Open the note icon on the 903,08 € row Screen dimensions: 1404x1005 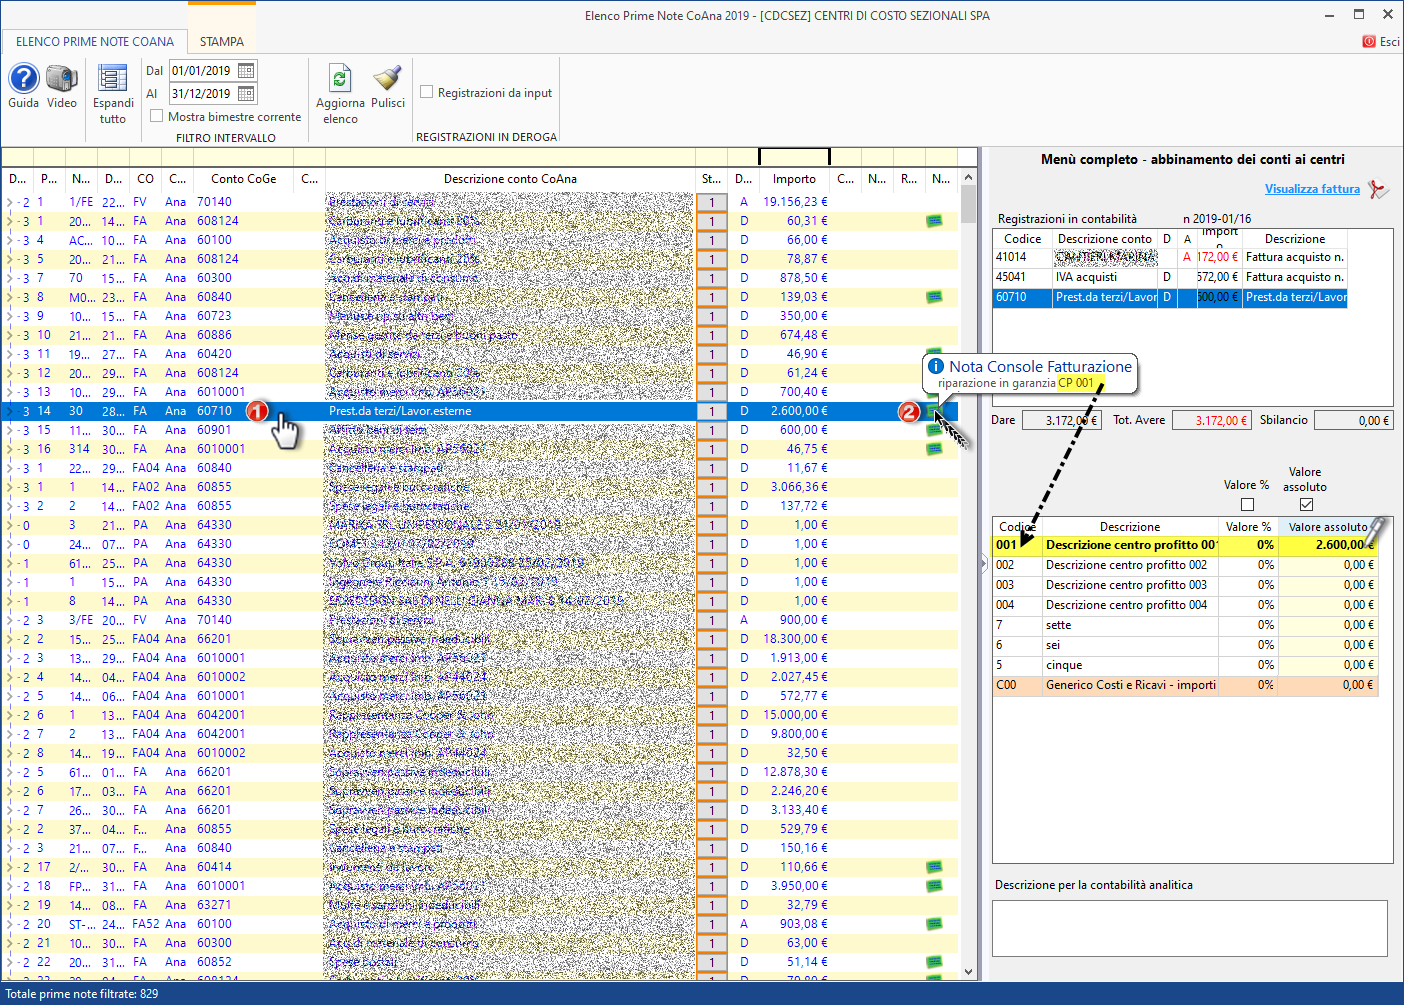tap(934, 924)
